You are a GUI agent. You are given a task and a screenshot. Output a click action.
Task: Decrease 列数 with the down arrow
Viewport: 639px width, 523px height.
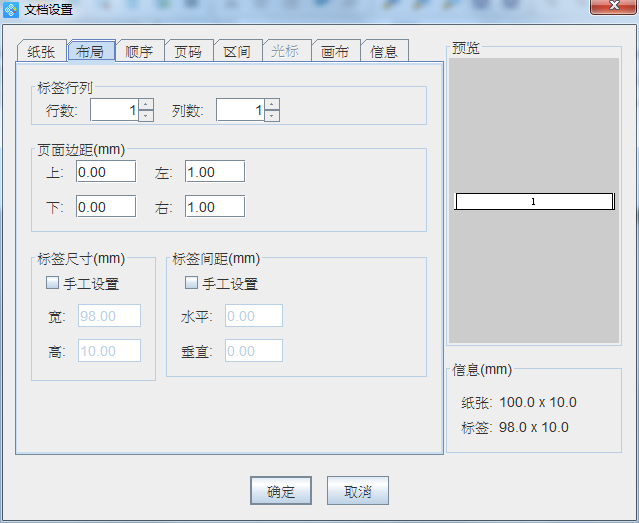272,115
